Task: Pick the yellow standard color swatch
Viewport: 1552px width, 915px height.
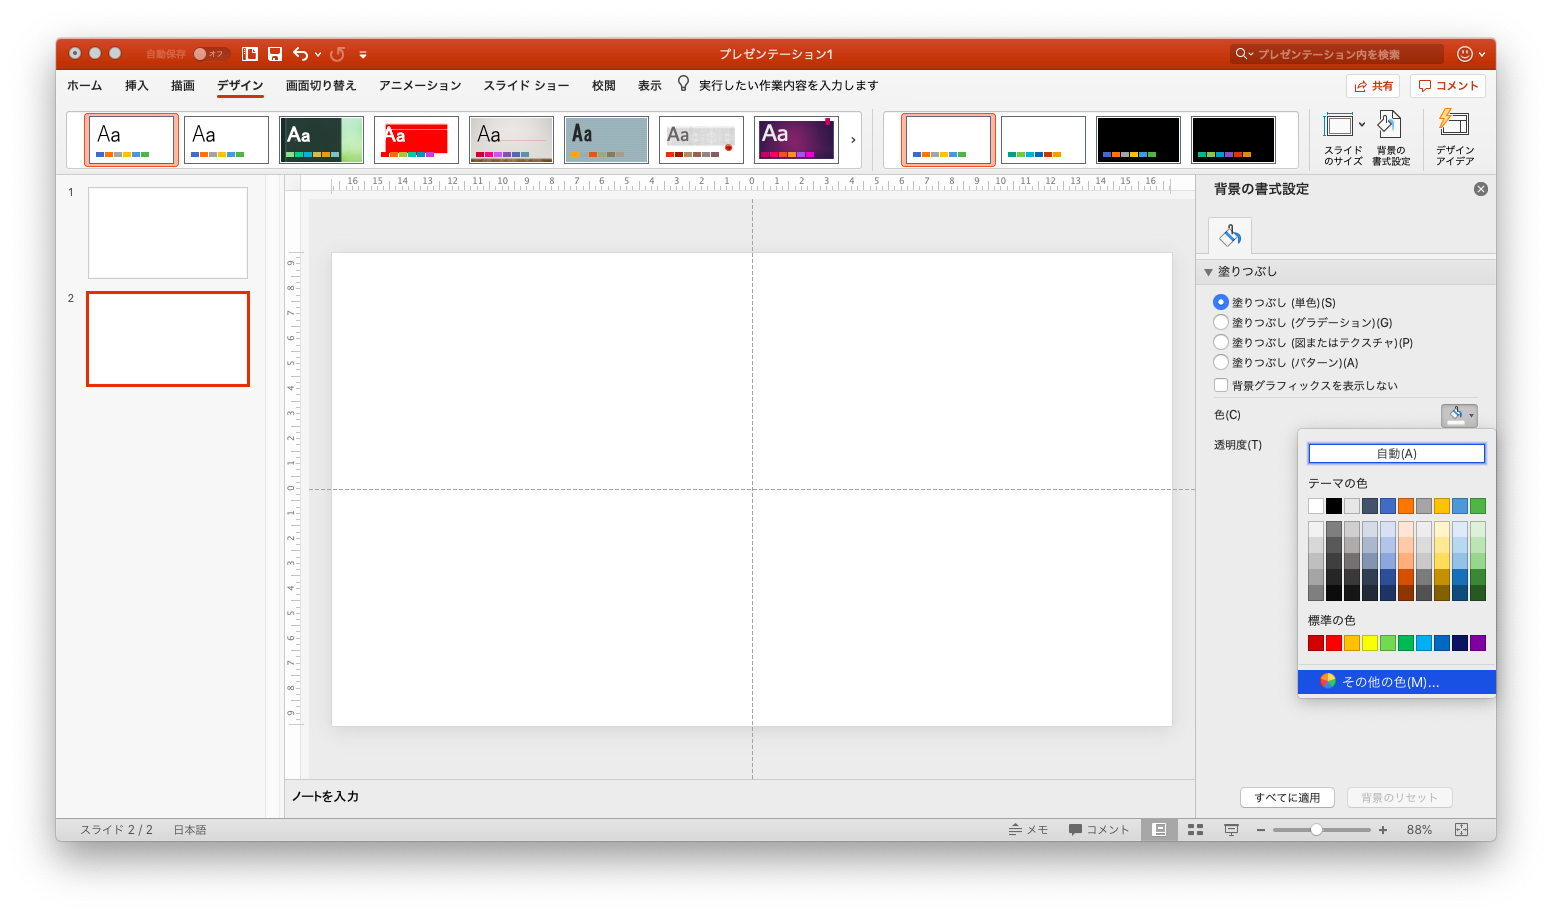Action: tap(1369, 643)
